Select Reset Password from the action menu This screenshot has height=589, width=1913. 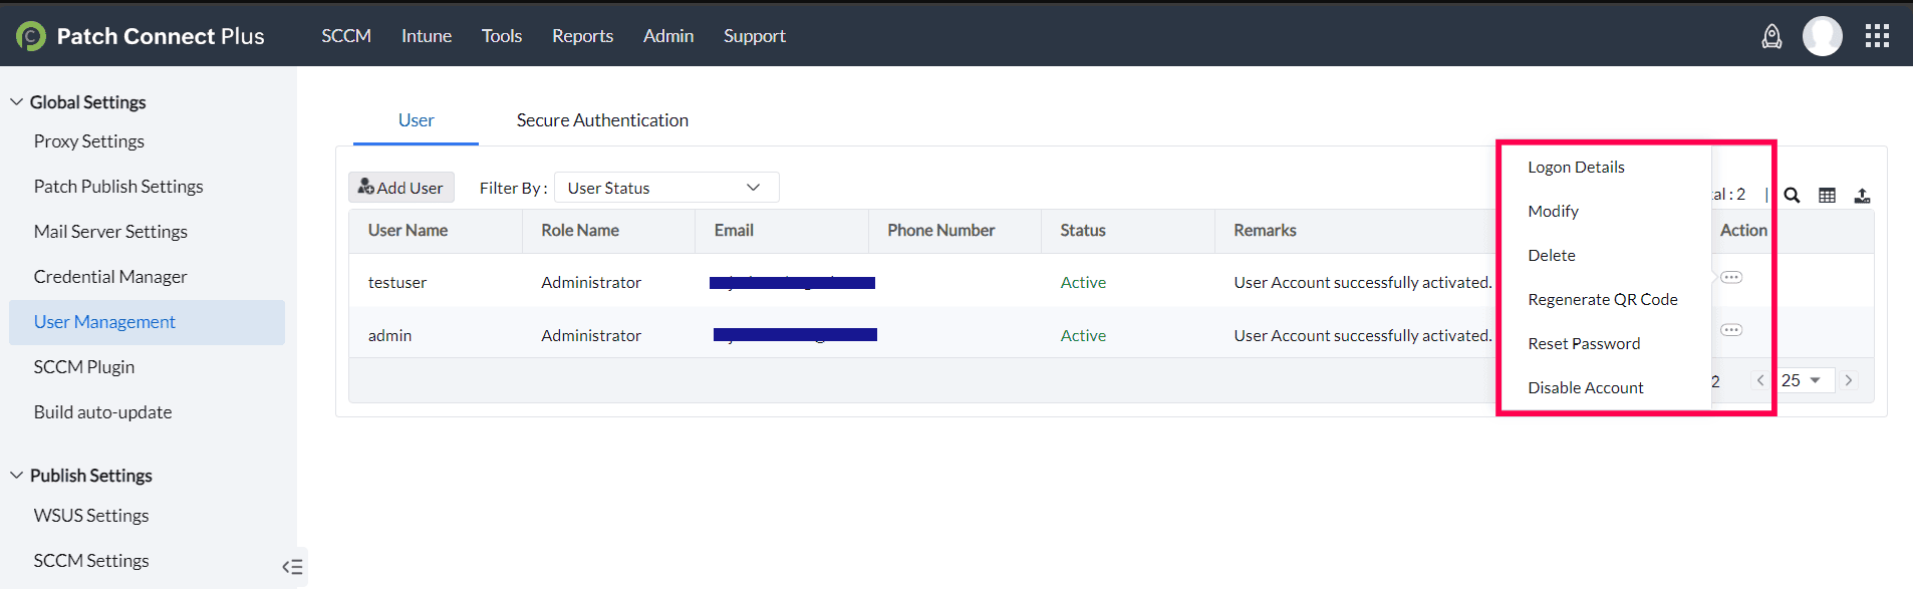(x=1583, y=344)
